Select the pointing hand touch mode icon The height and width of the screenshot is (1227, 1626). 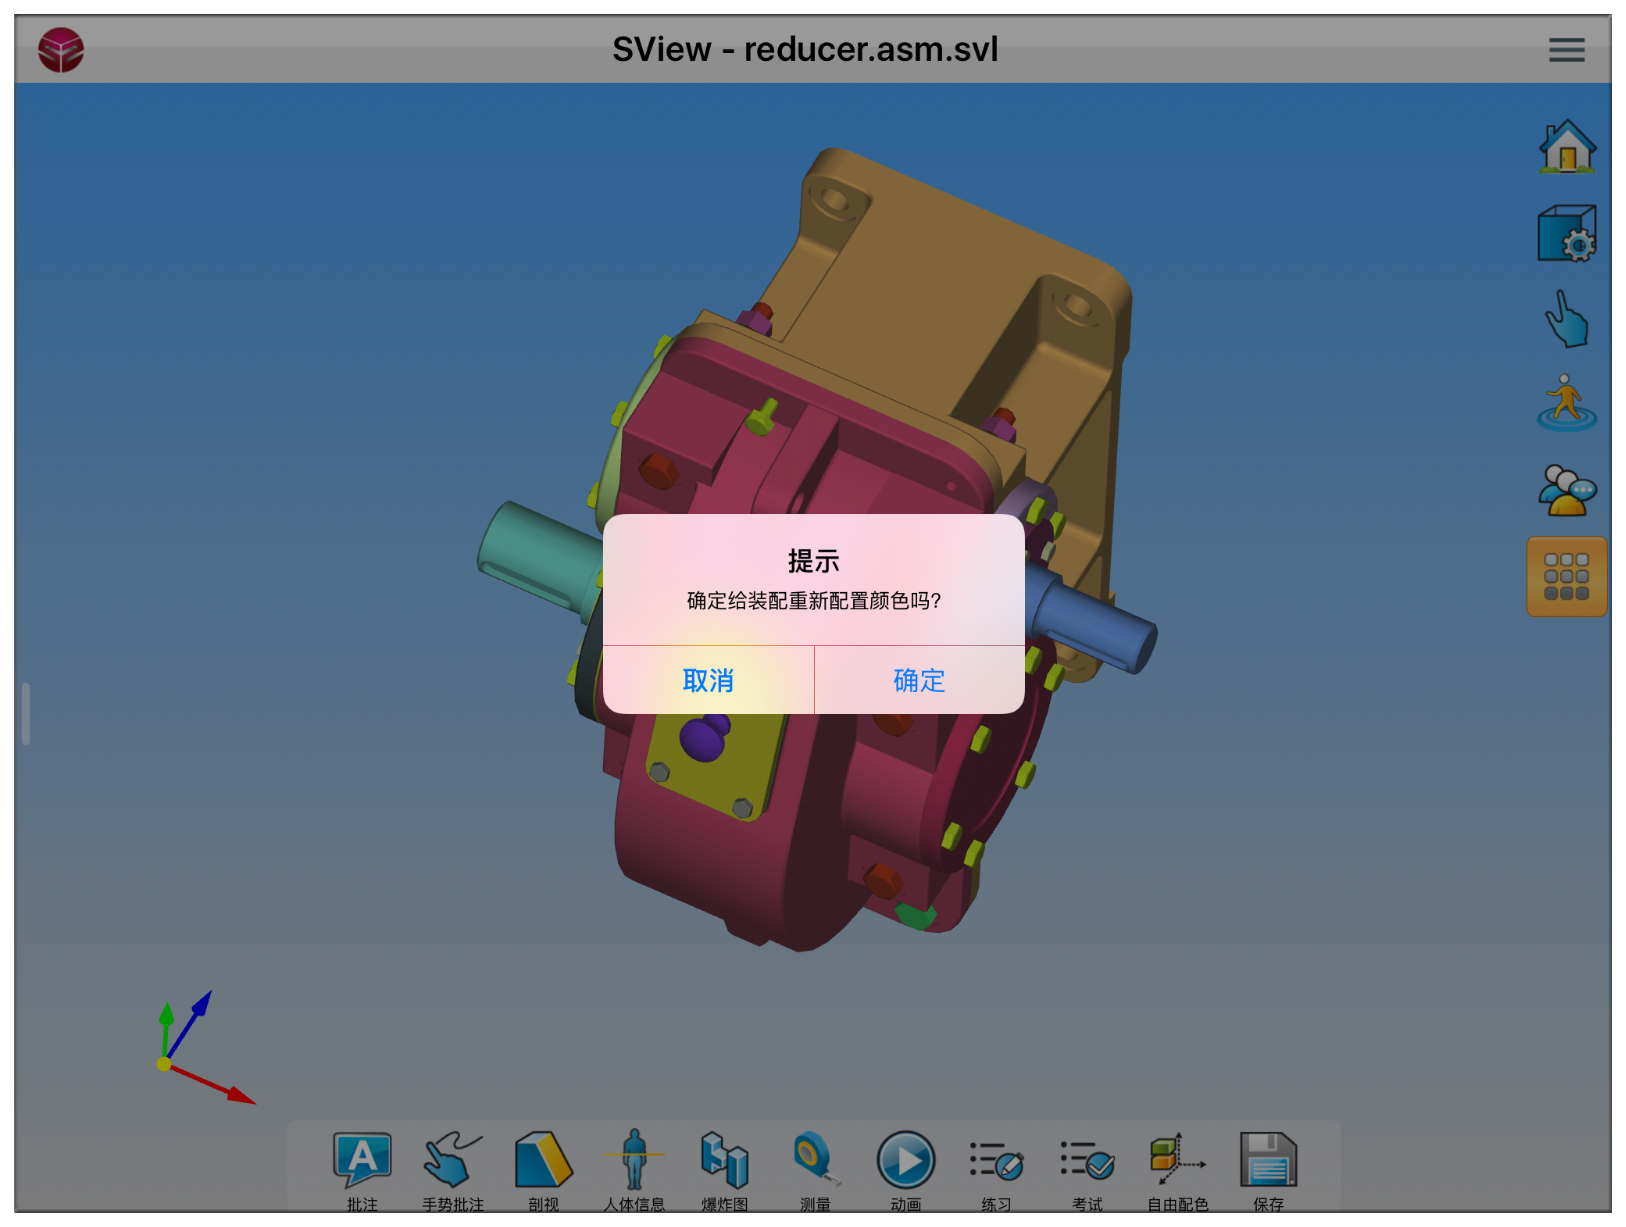click(x=1566, y=319)
